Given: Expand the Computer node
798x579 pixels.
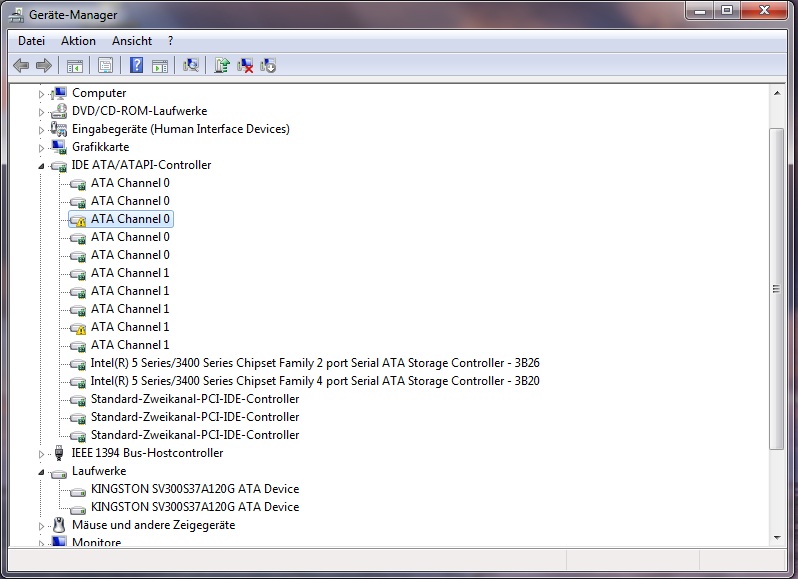Looking at the screenshot, I should pyautogui.click(x=41, y=94).
